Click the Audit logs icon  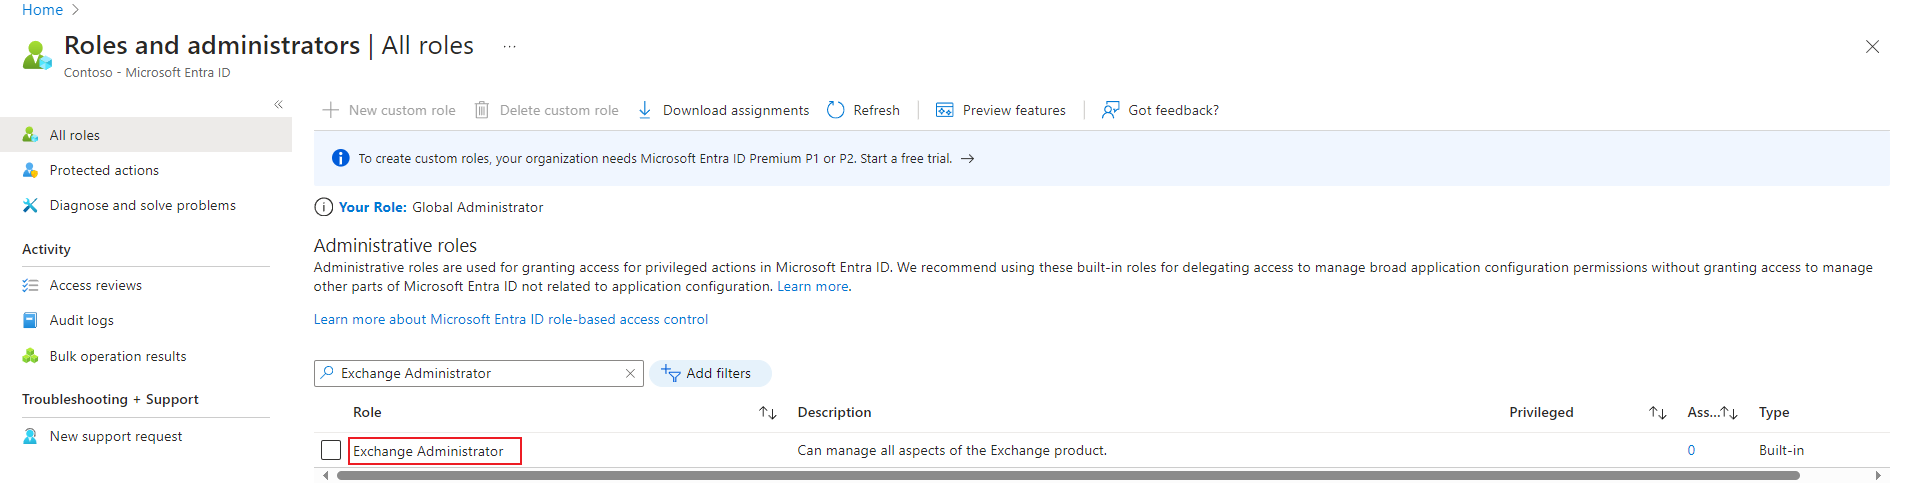[x=31, y=320]
